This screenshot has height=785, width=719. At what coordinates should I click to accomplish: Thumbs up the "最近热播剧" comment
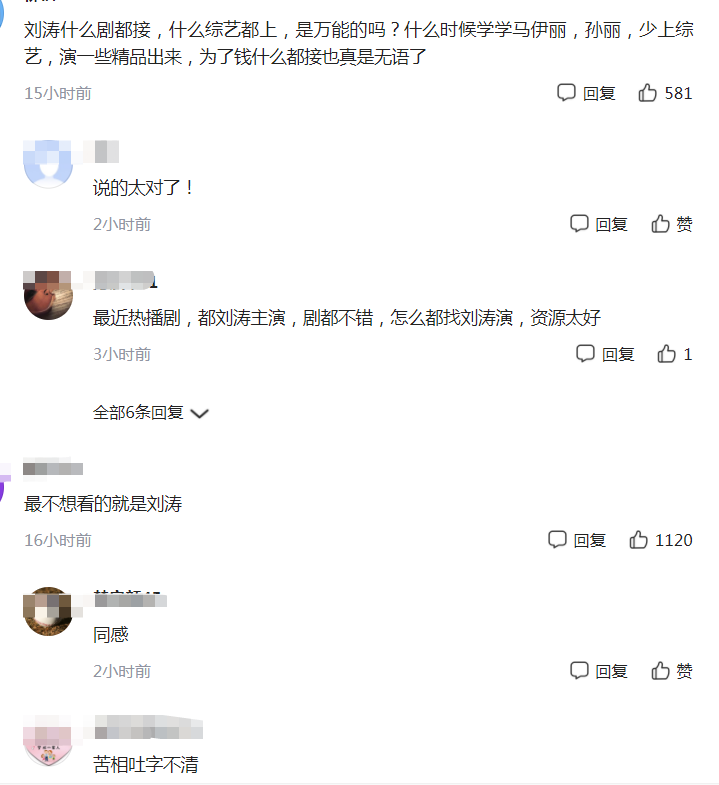tap(666, 354)
